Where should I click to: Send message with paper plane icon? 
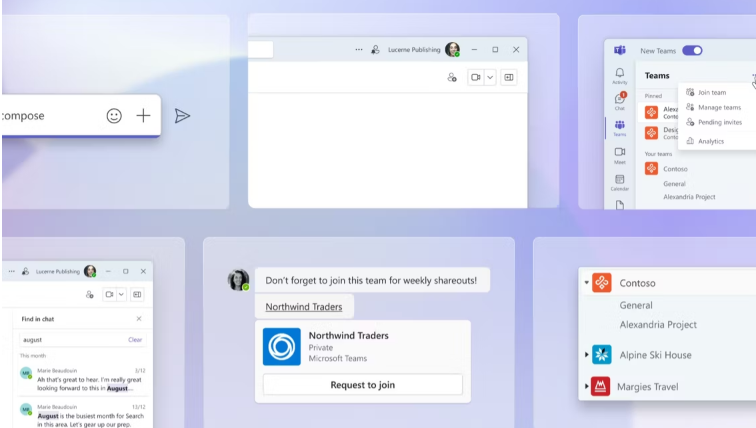[182, 116]
